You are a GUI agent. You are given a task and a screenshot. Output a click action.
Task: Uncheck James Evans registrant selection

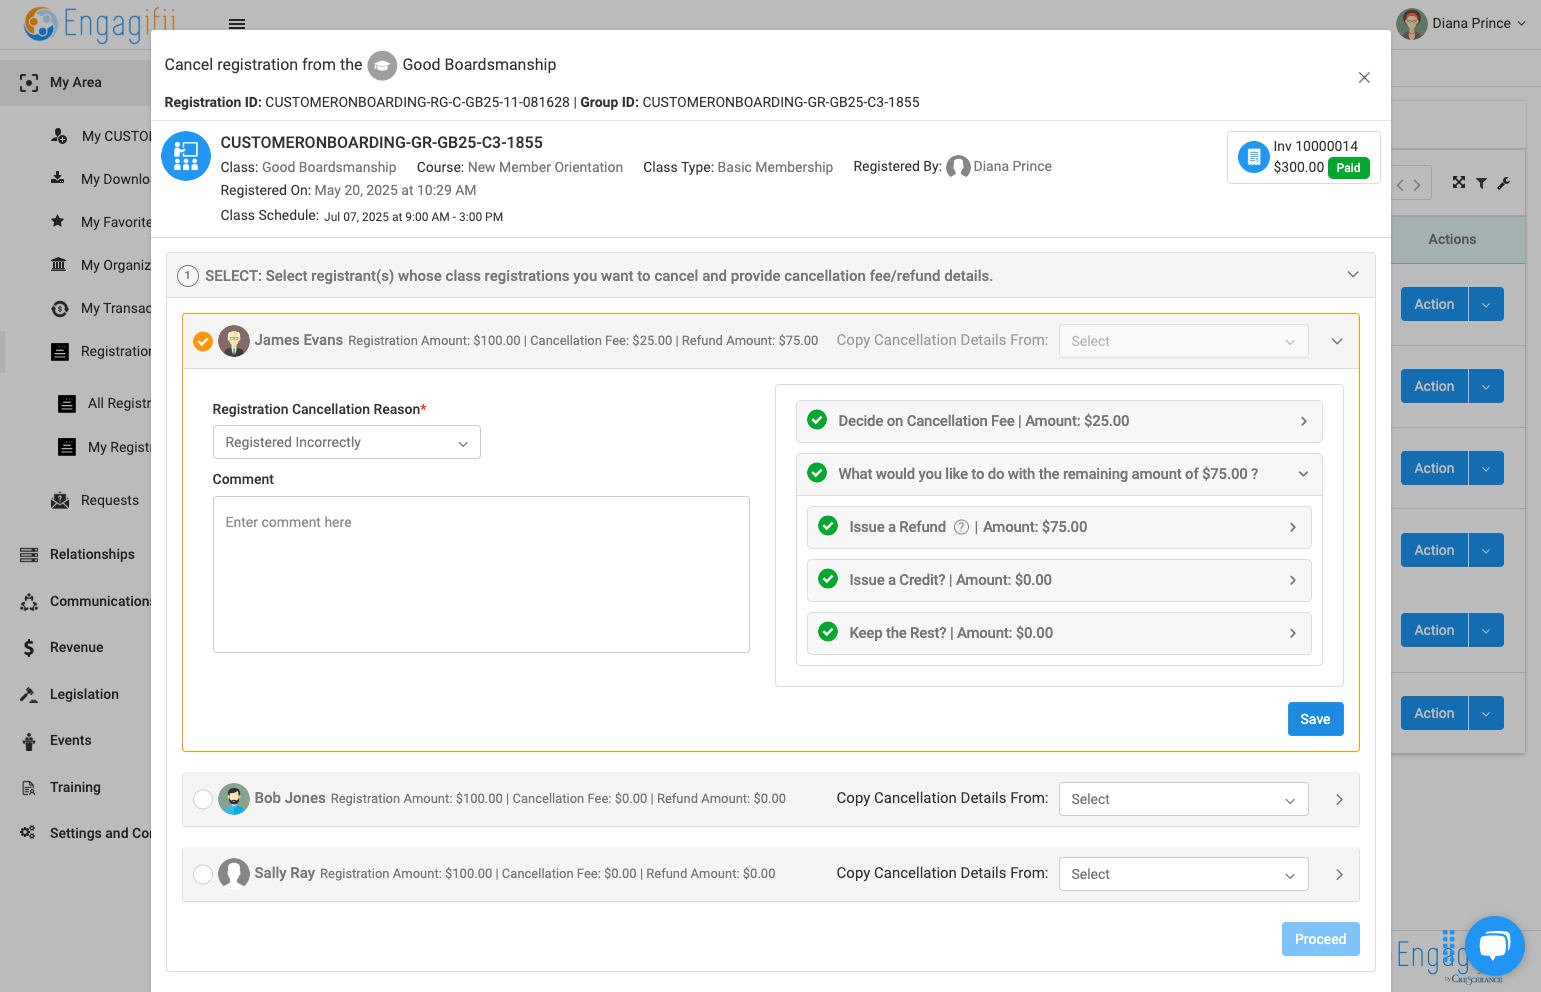tap(203, 341)
